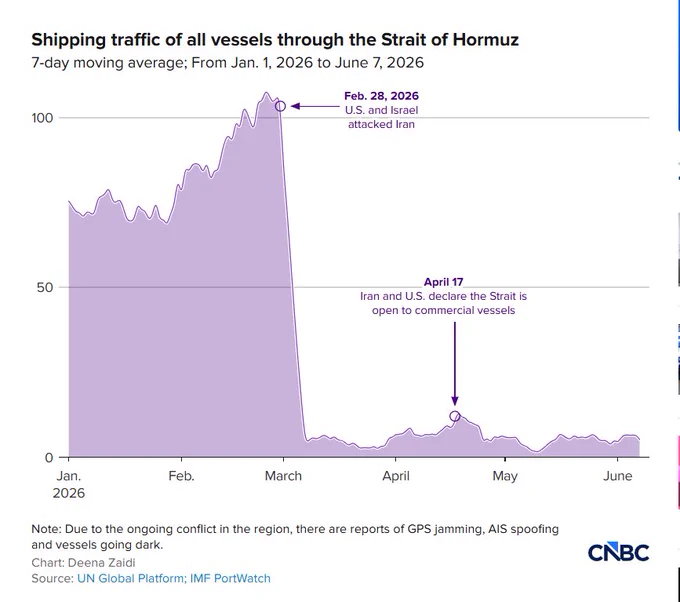This screenshot has width=680, height=602.
Task: Click the arrow pointing to the Feb. 28 marker
Action: click(x=315, y=106)
